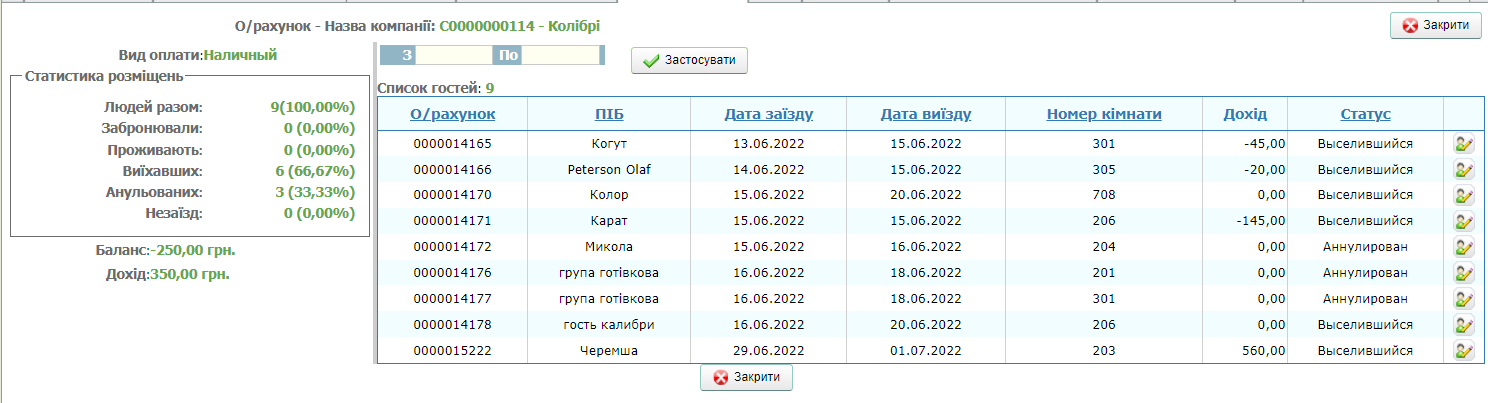Click the Застосувати button
This screenshot has height=403, width=1488.
[689, 61]
